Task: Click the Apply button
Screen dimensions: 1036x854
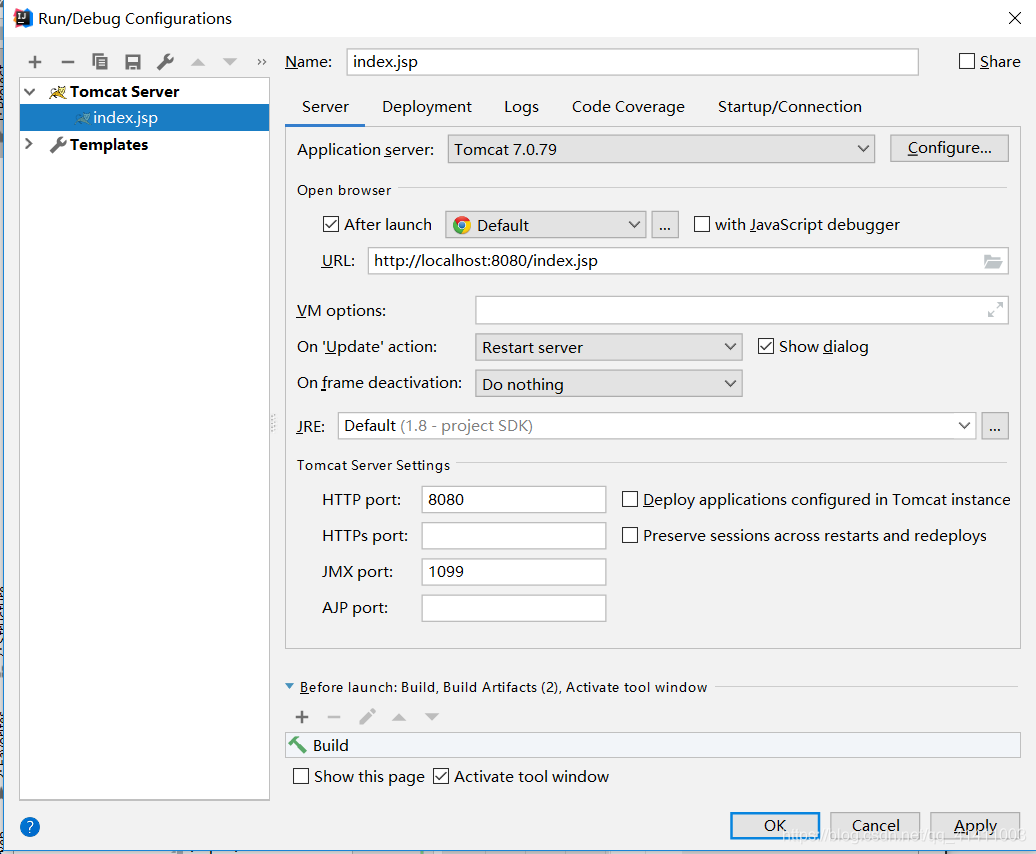Action: [x=975, y=826]
